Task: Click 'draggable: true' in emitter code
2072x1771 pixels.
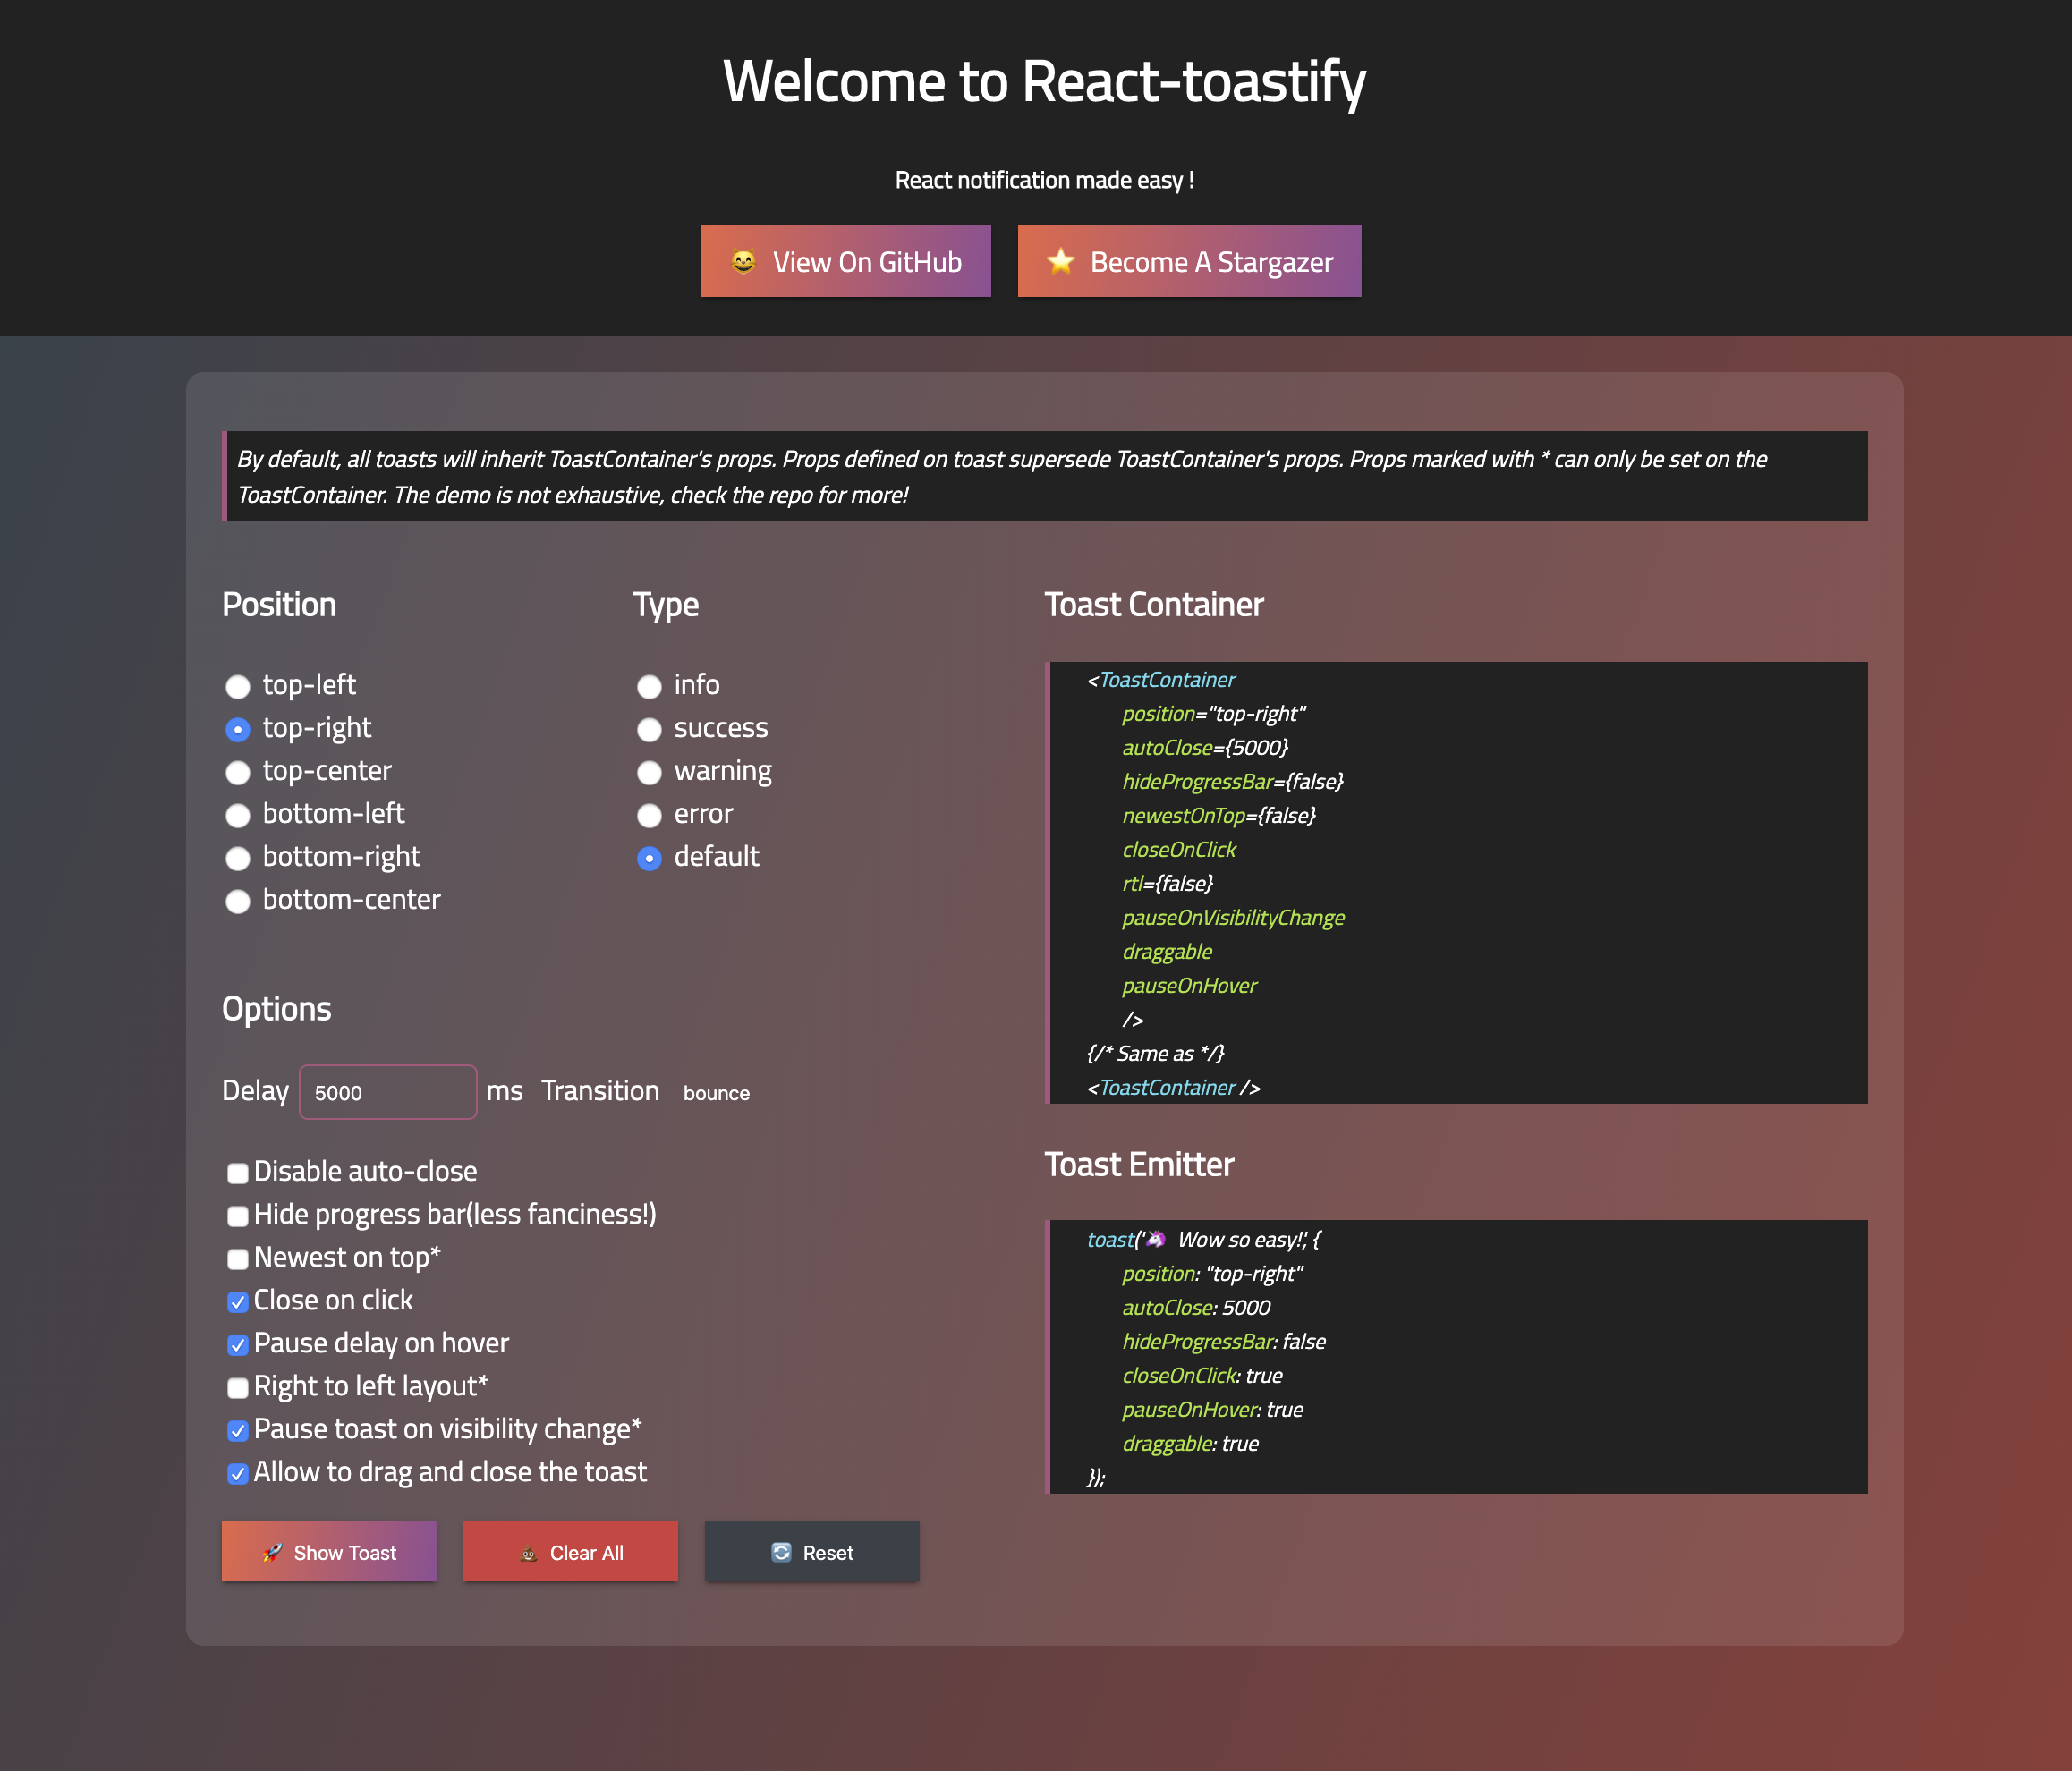Action: click(x=1190, y=1444)
